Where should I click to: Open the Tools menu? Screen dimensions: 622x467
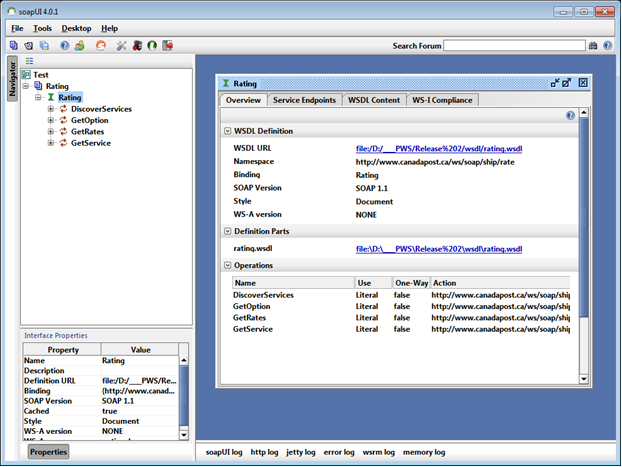pyautogui.click(x=42, y=29)
